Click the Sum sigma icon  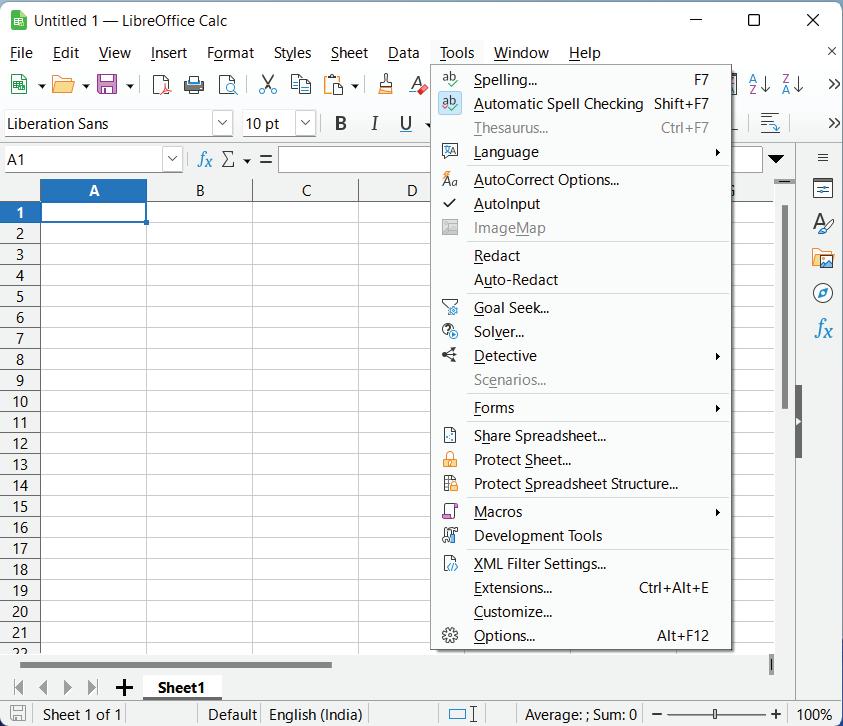coord(228,159)
